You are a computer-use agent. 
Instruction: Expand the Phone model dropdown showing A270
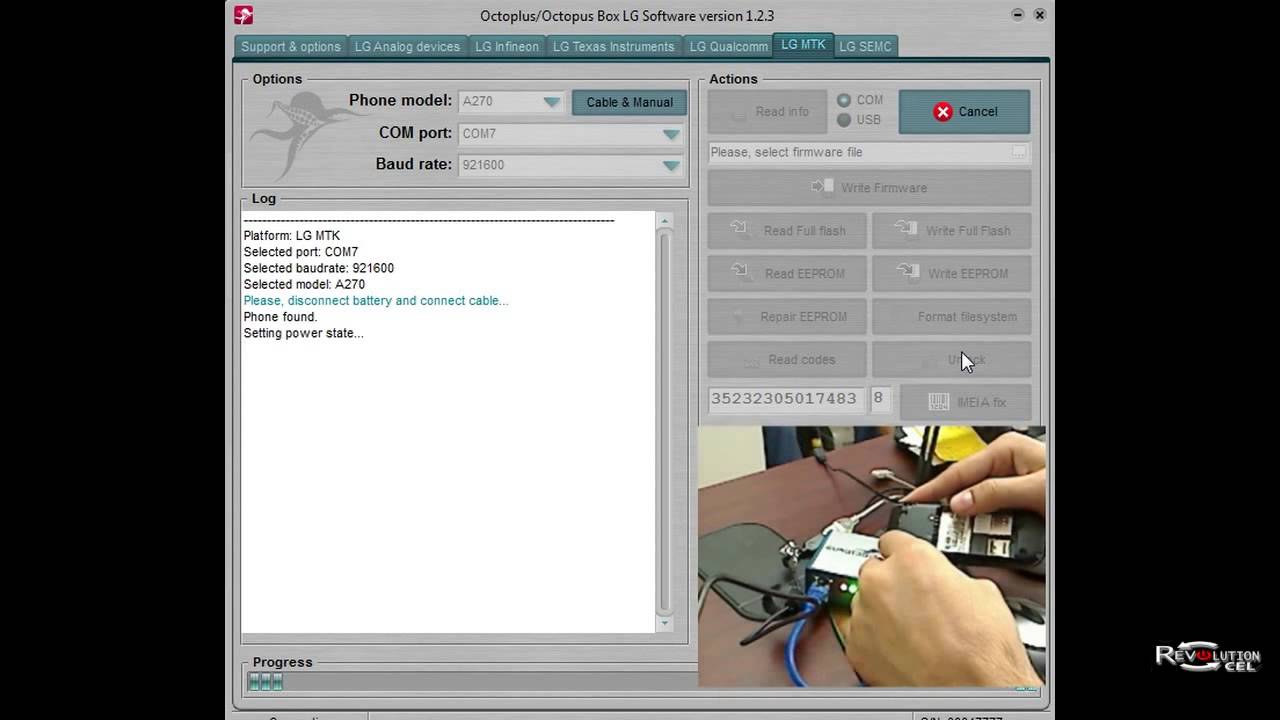click(x=551, y=102)
